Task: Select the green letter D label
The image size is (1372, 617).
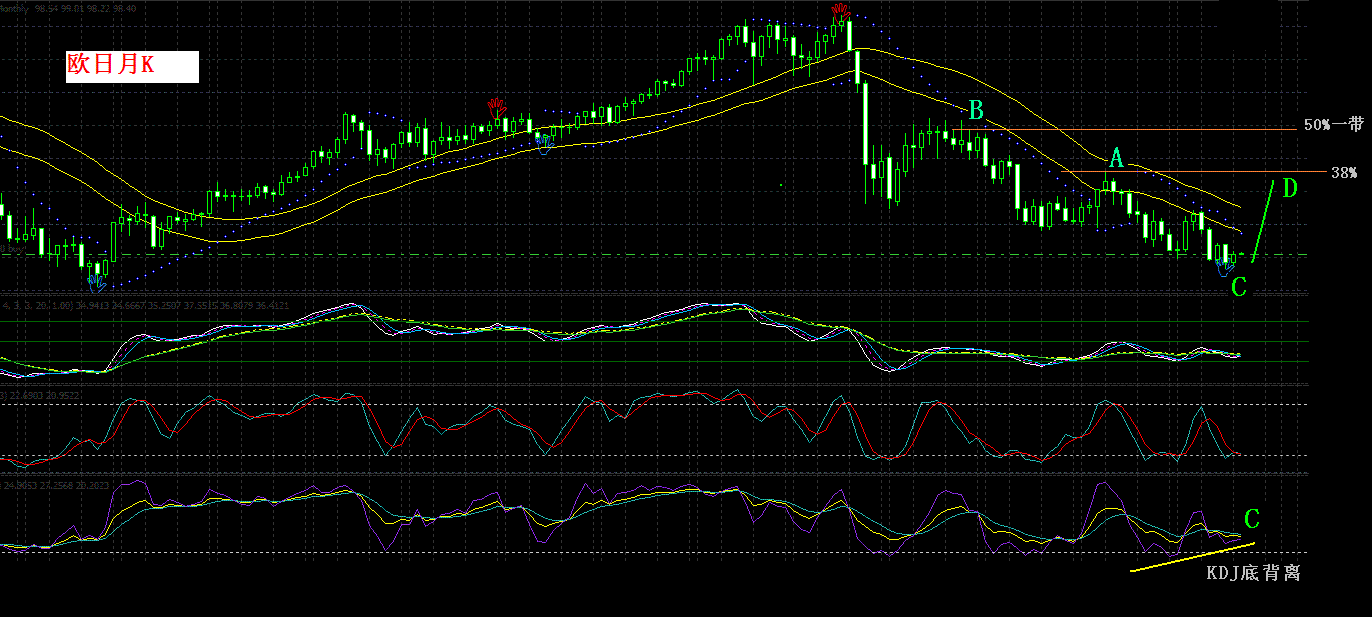Action: (1289, 188)
